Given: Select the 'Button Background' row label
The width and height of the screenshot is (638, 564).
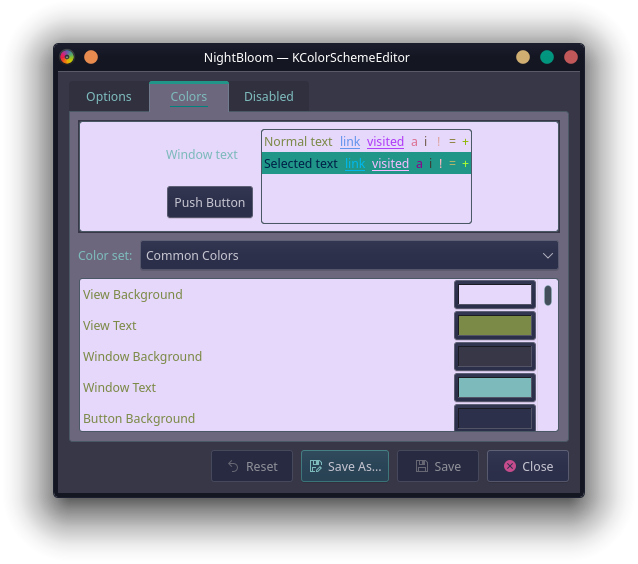Looking at the screenshot, I should tap(139, 418).
